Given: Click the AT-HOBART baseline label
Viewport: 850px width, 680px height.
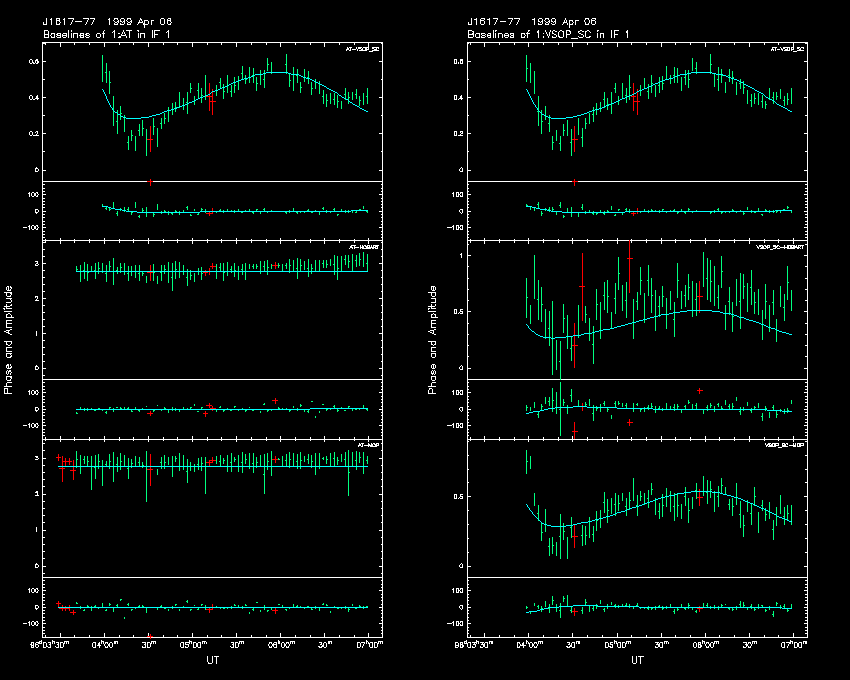Looking at the screenshot, I should [x=364, y=247].
